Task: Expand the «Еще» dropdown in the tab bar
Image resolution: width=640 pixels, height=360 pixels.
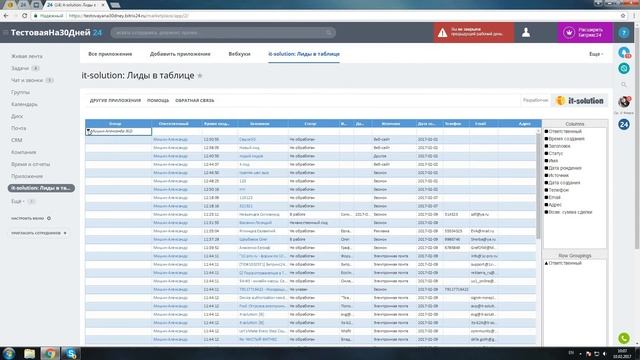Action: (x=596, y=54)
